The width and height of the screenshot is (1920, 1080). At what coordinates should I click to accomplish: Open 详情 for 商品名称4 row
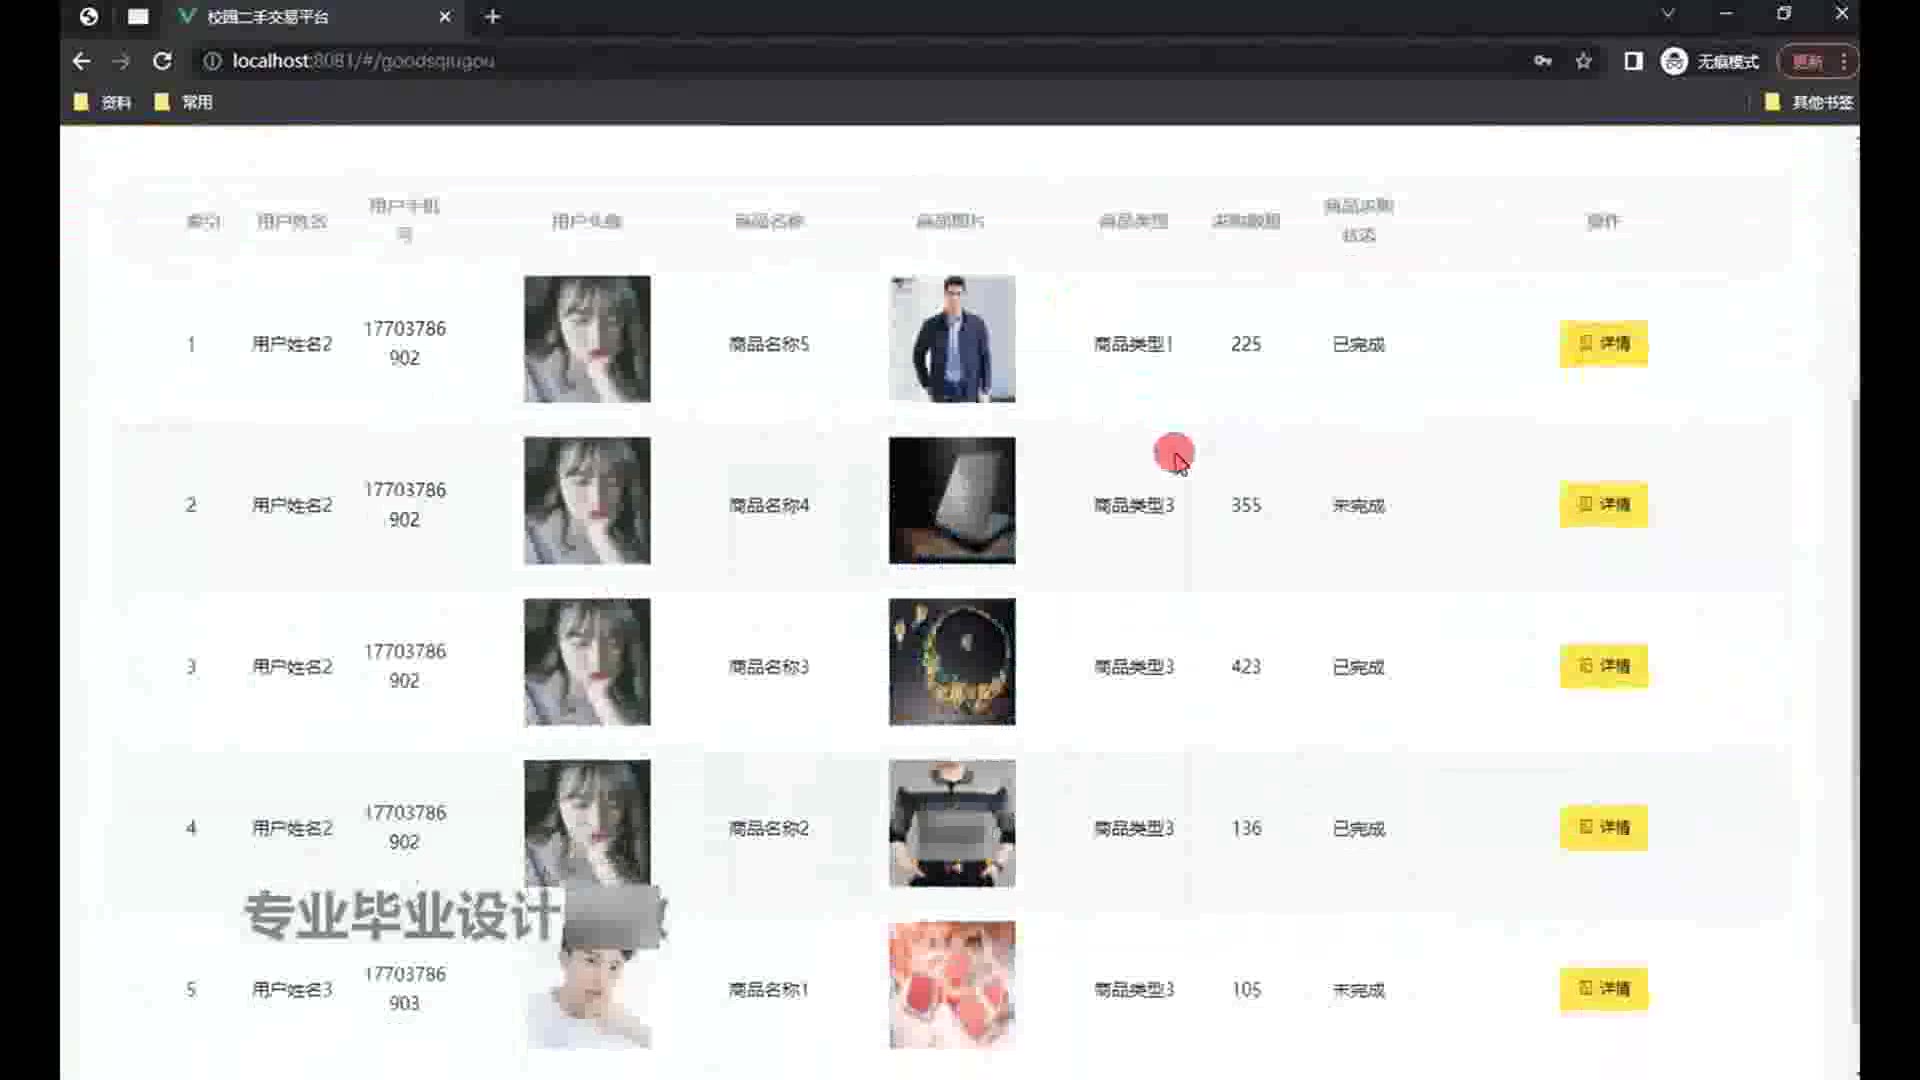(1603, 505)
